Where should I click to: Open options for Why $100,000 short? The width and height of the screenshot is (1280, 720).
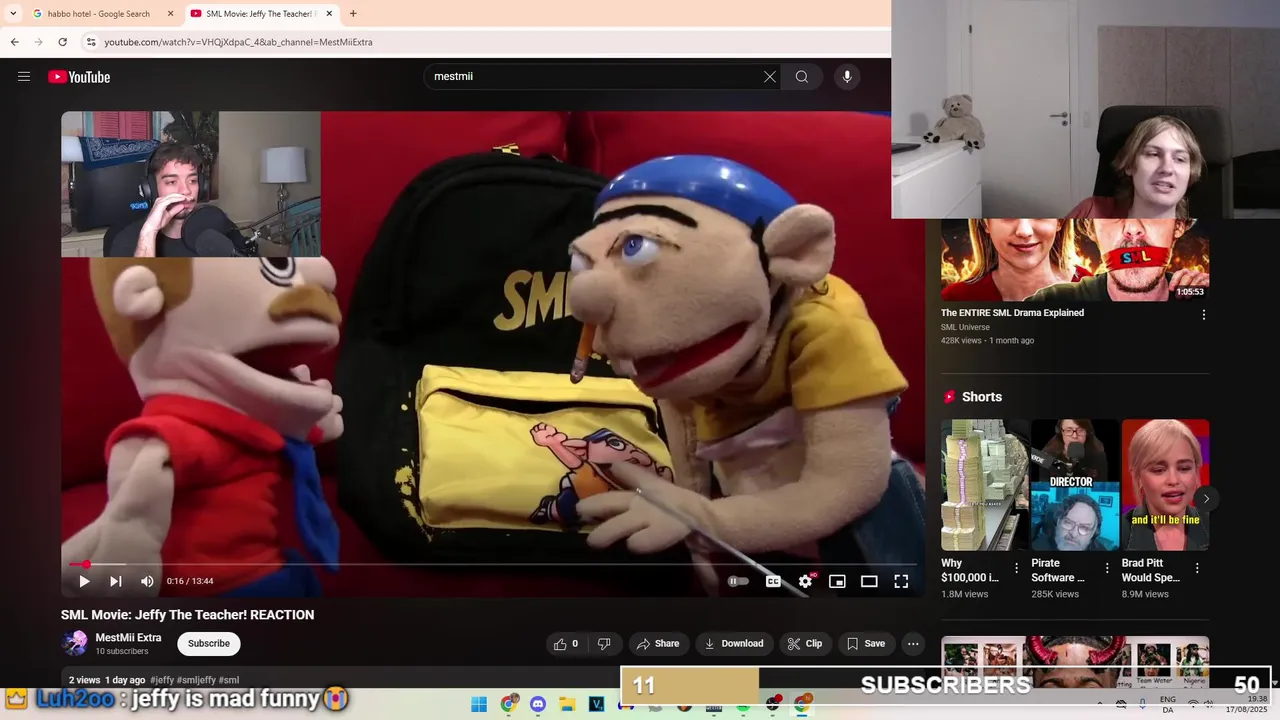tap(1016, 568)
